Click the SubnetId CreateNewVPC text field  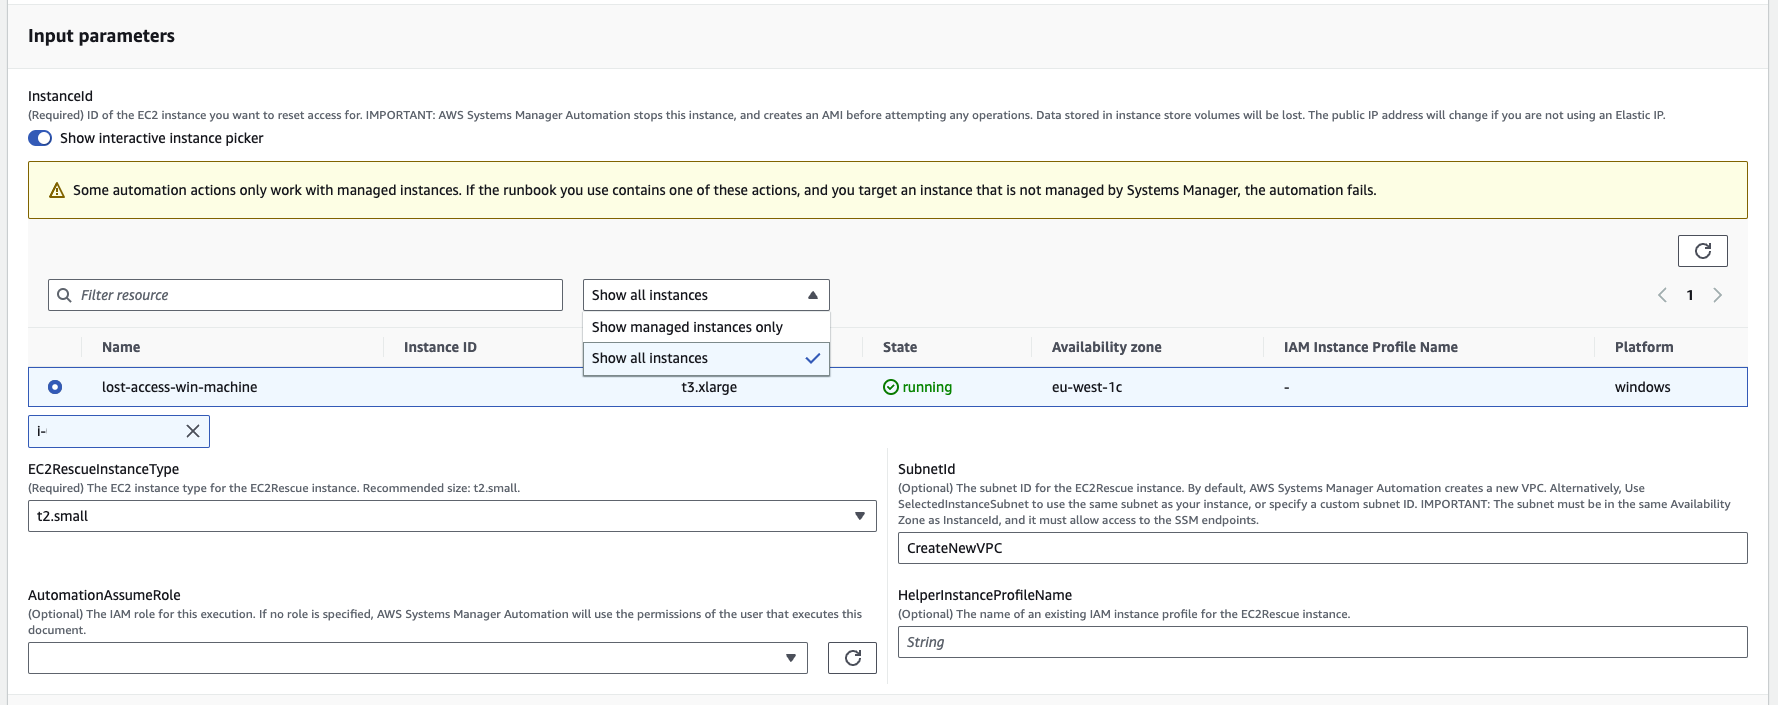(1322, 548)
